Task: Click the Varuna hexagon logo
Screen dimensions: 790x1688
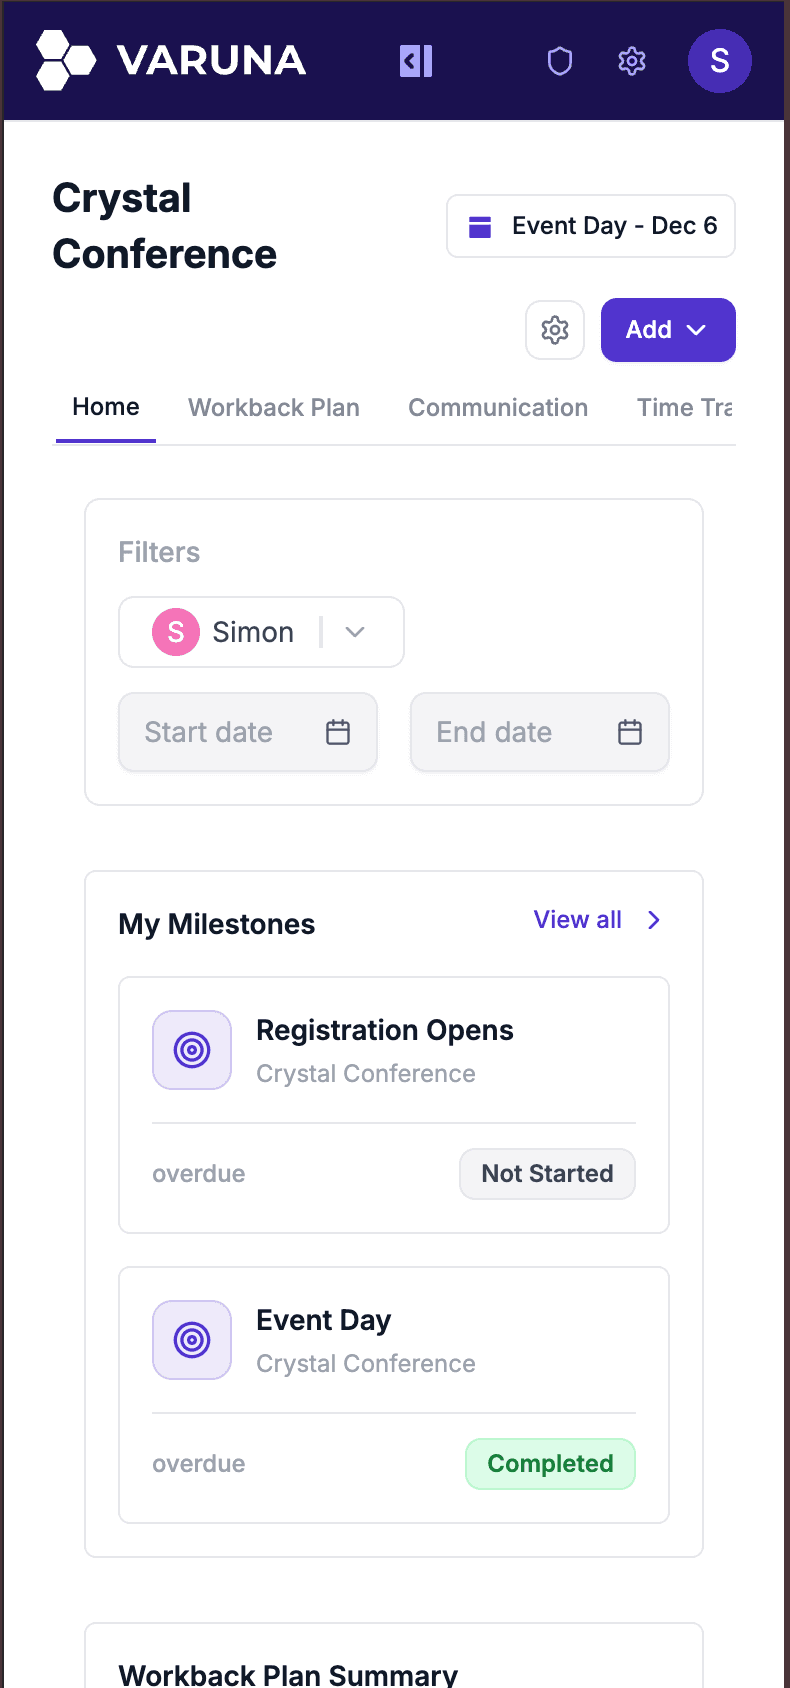Action: [x=65, y=60]
